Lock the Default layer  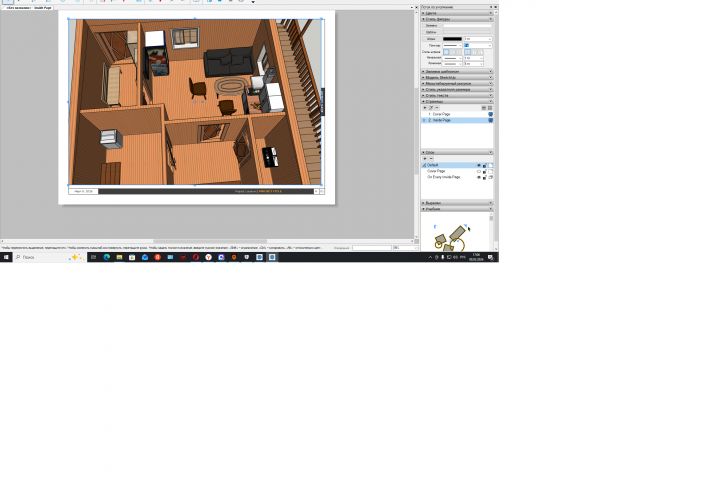coord(484,165)
